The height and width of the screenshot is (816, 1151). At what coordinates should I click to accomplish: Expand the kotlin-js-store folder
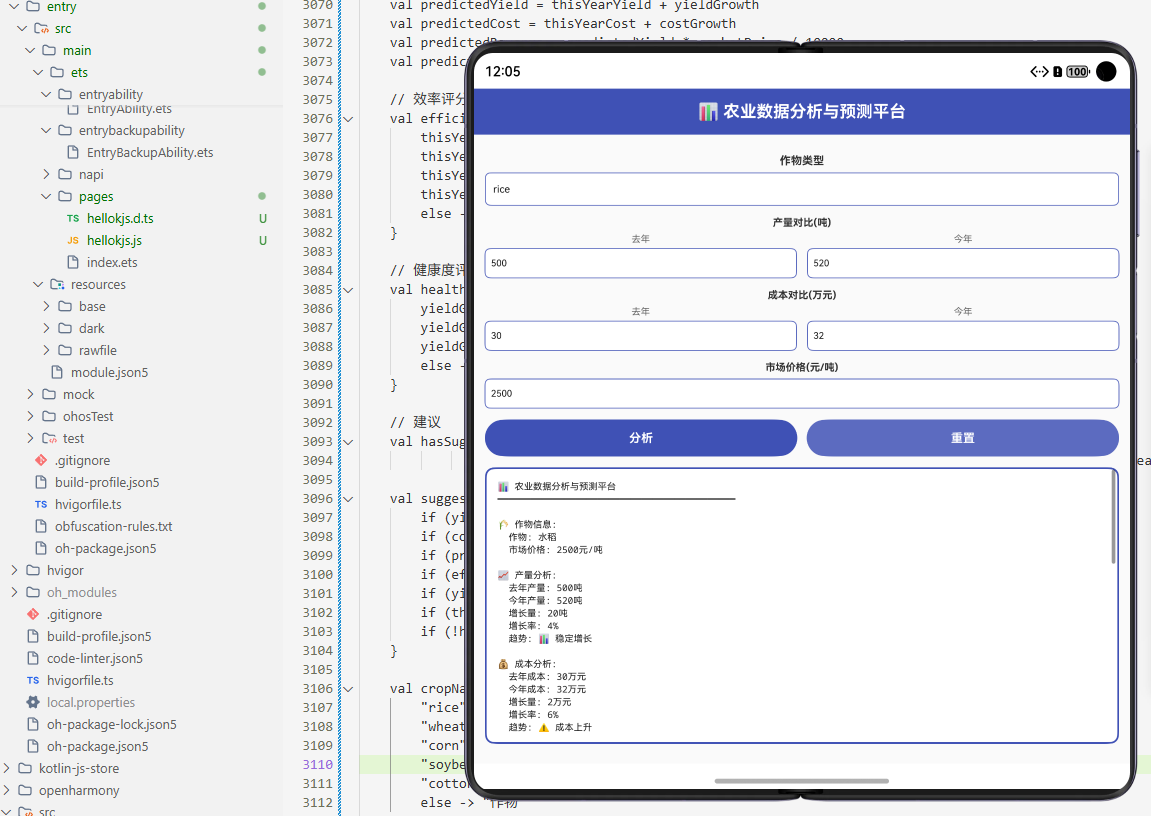(6, 769)
